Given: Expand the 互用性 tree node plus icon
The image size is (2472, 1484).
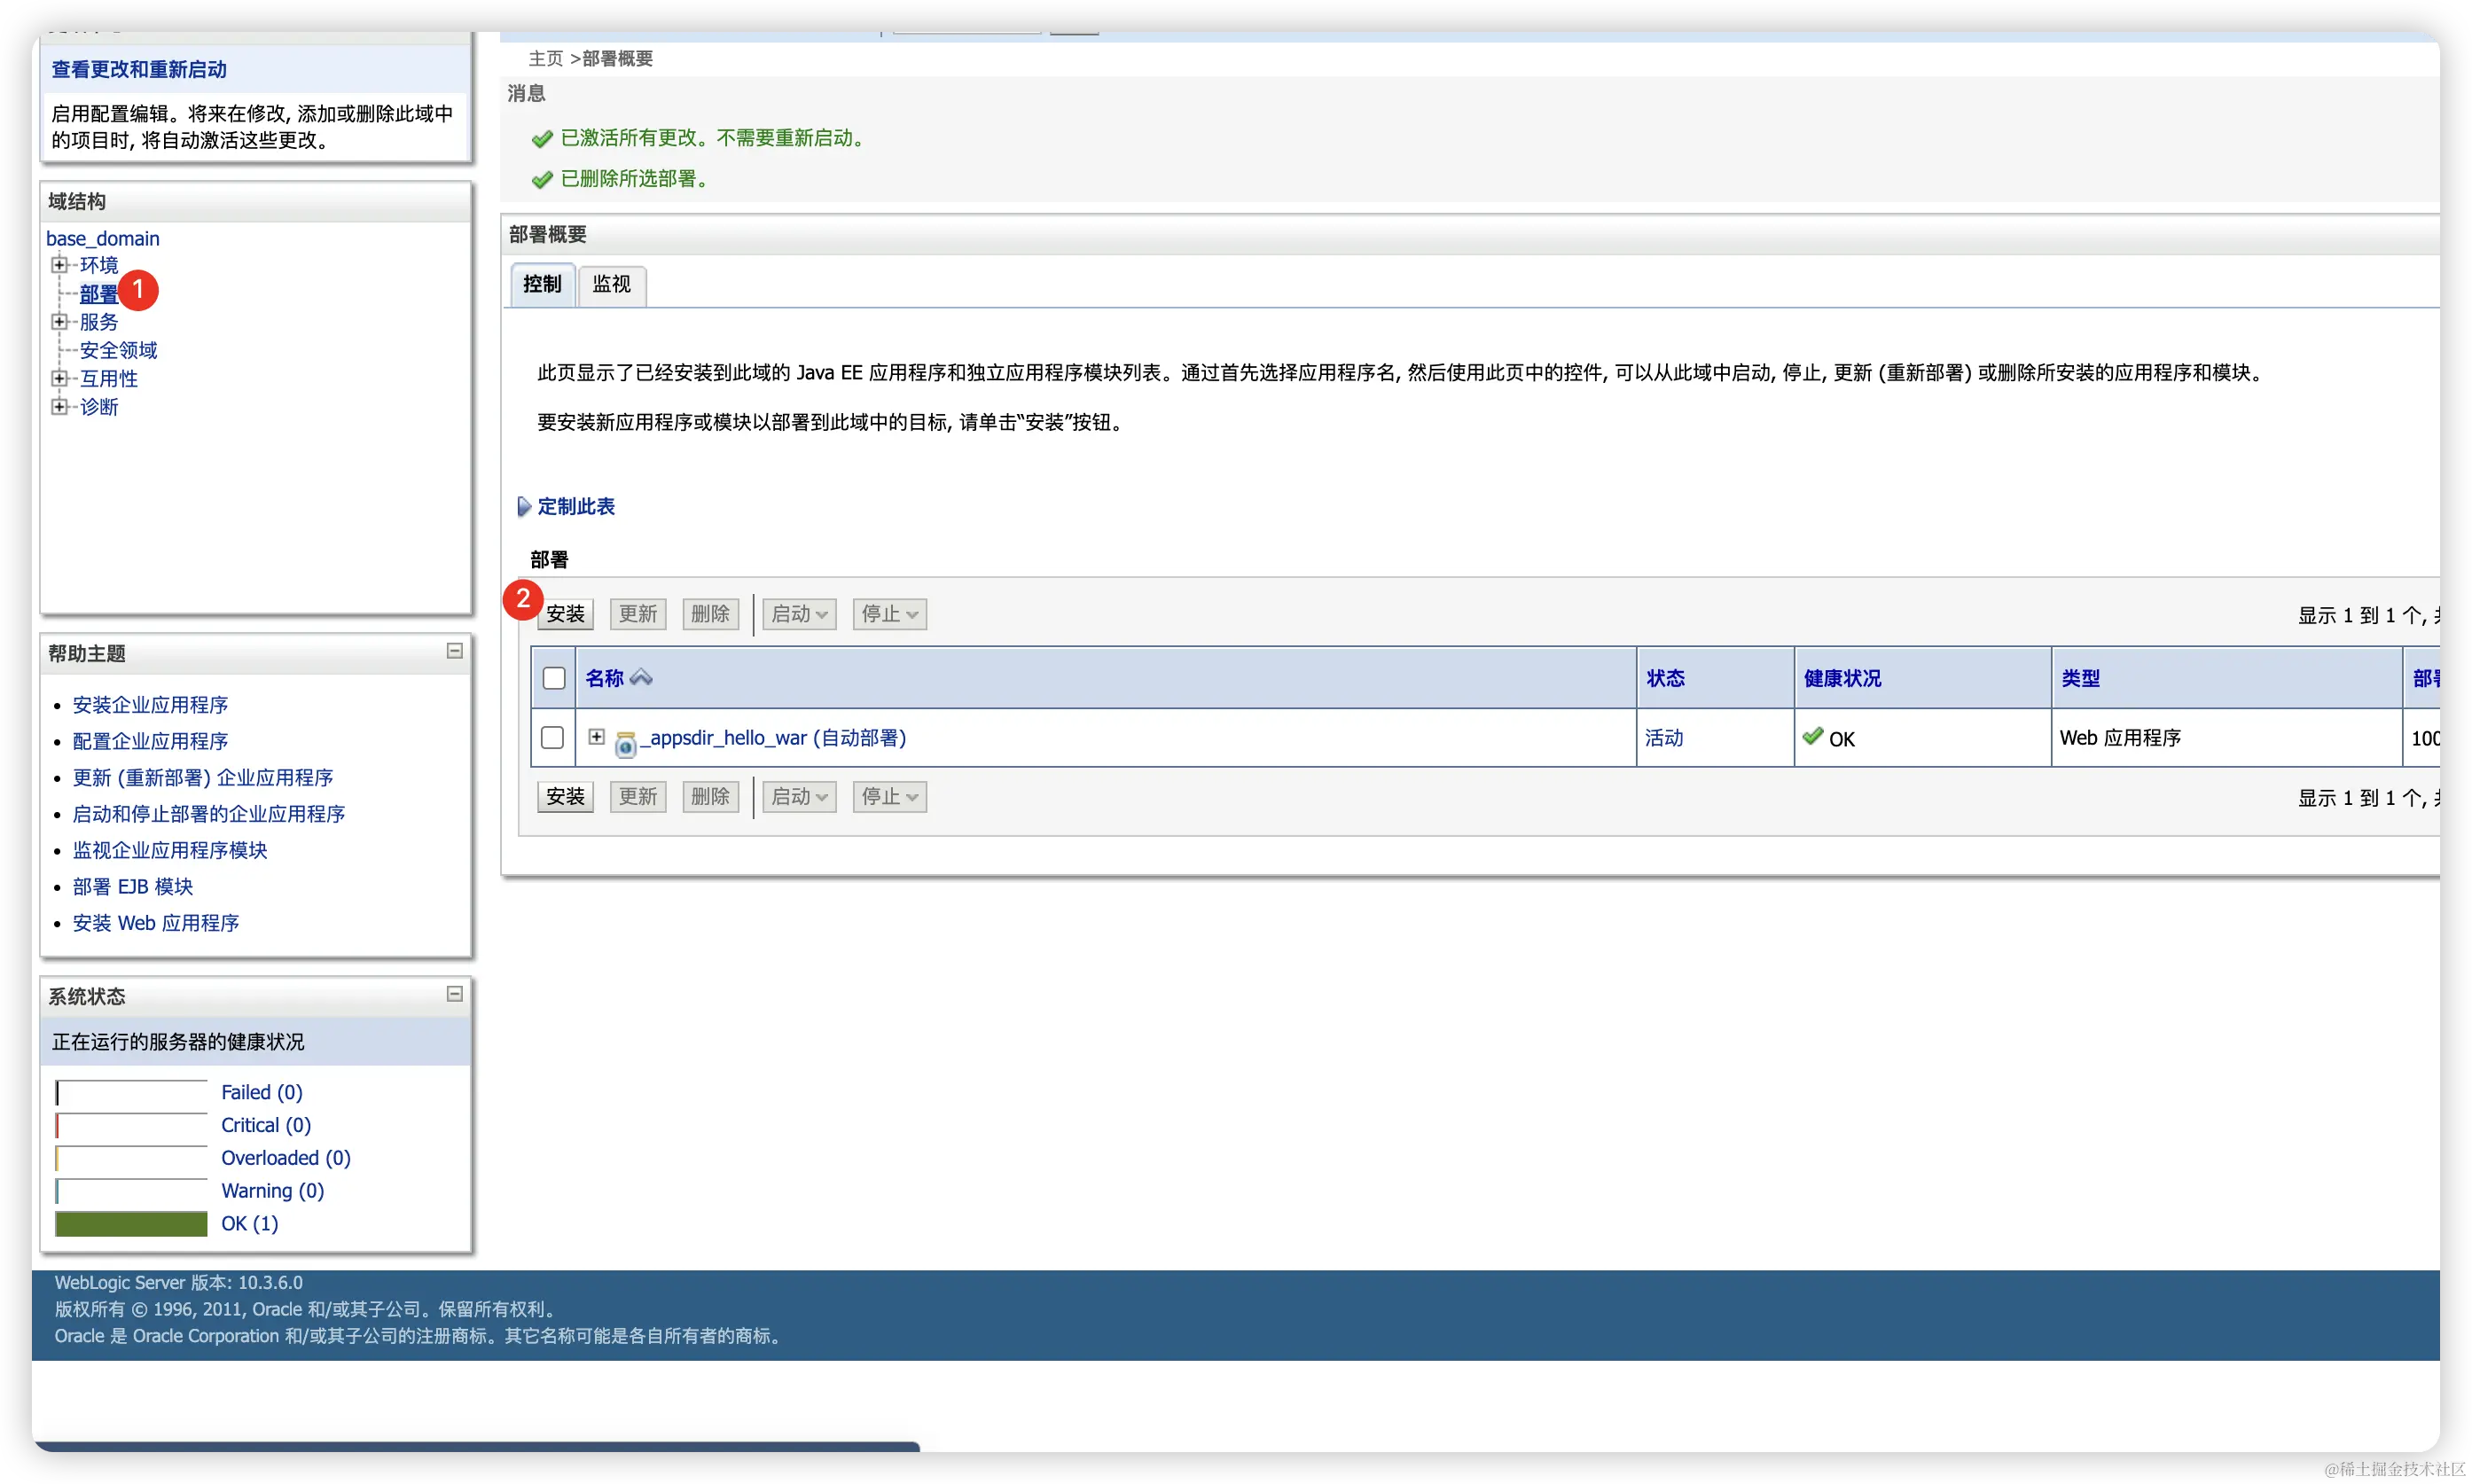Looking at the screenshot, I should pos(59,378).
